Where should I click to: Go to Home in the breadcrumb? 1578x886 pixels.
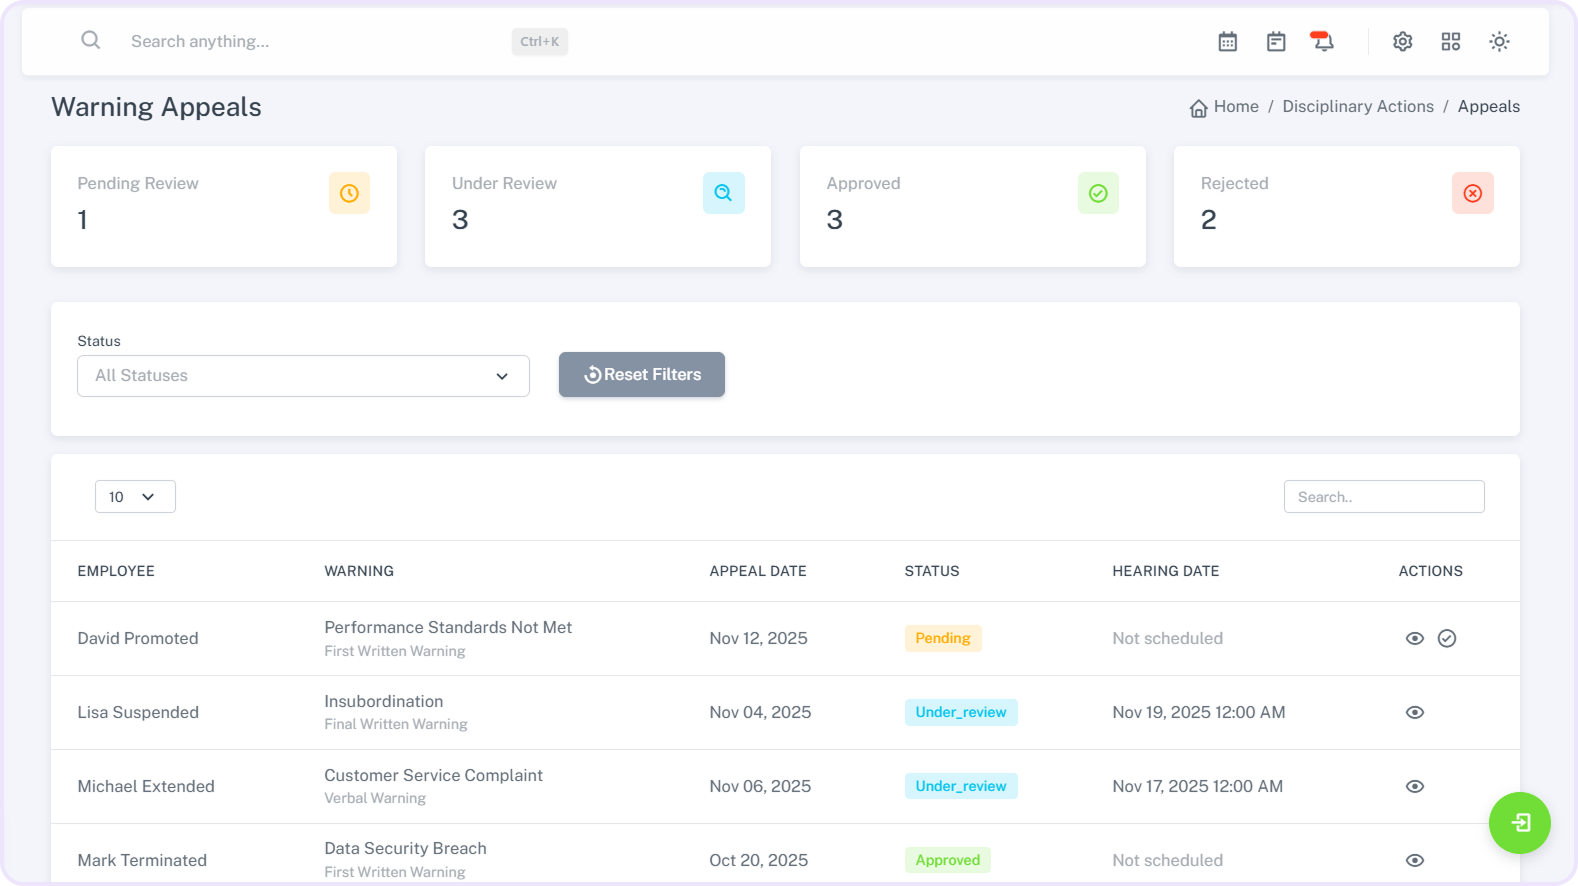pyautogui.click(x=1235, y=107)
